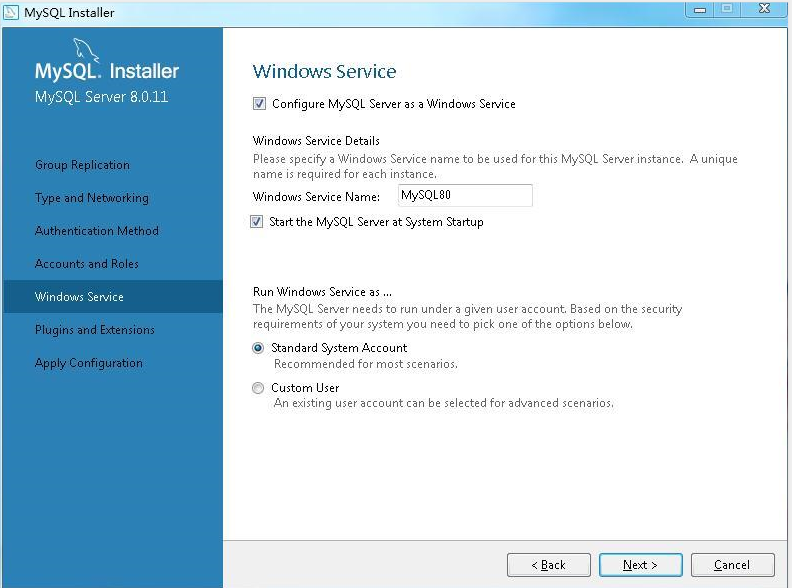
Task: Click the 'Windows Service' page heading
Action: click(324, 71)
